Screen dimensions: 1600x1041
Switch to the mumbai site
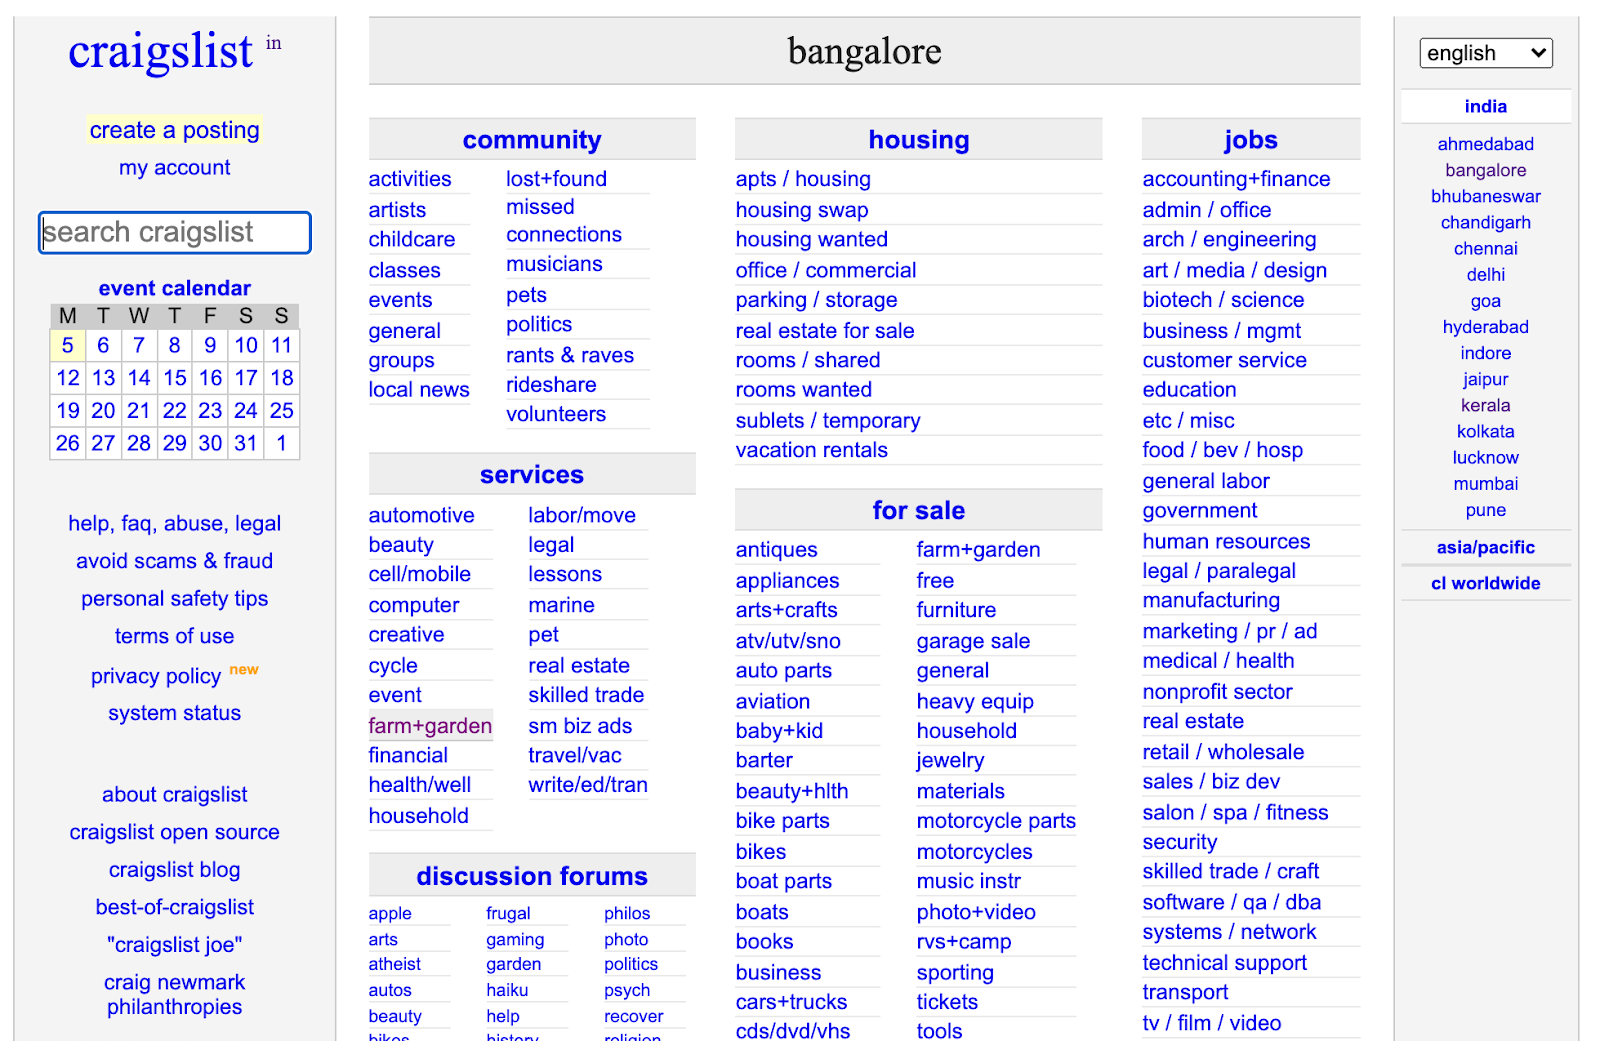tap(1485, 484)
